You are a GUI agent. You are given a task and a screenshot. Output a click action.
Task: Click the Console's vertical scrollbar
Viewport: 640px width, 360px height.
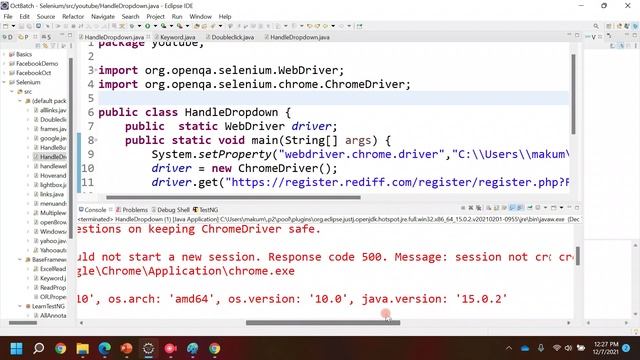pyautogui.click(x=578, y=256)
